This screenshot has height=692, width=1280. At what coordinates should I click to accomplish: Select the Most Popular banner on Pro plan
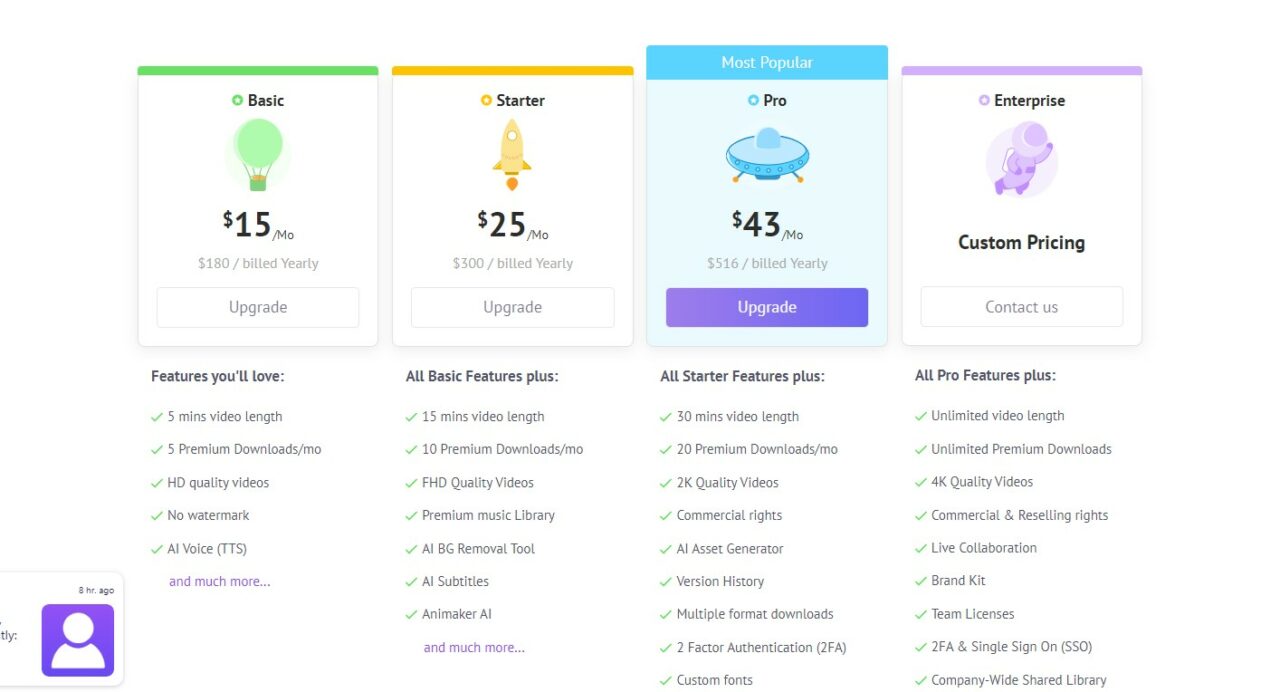point(766,62)
